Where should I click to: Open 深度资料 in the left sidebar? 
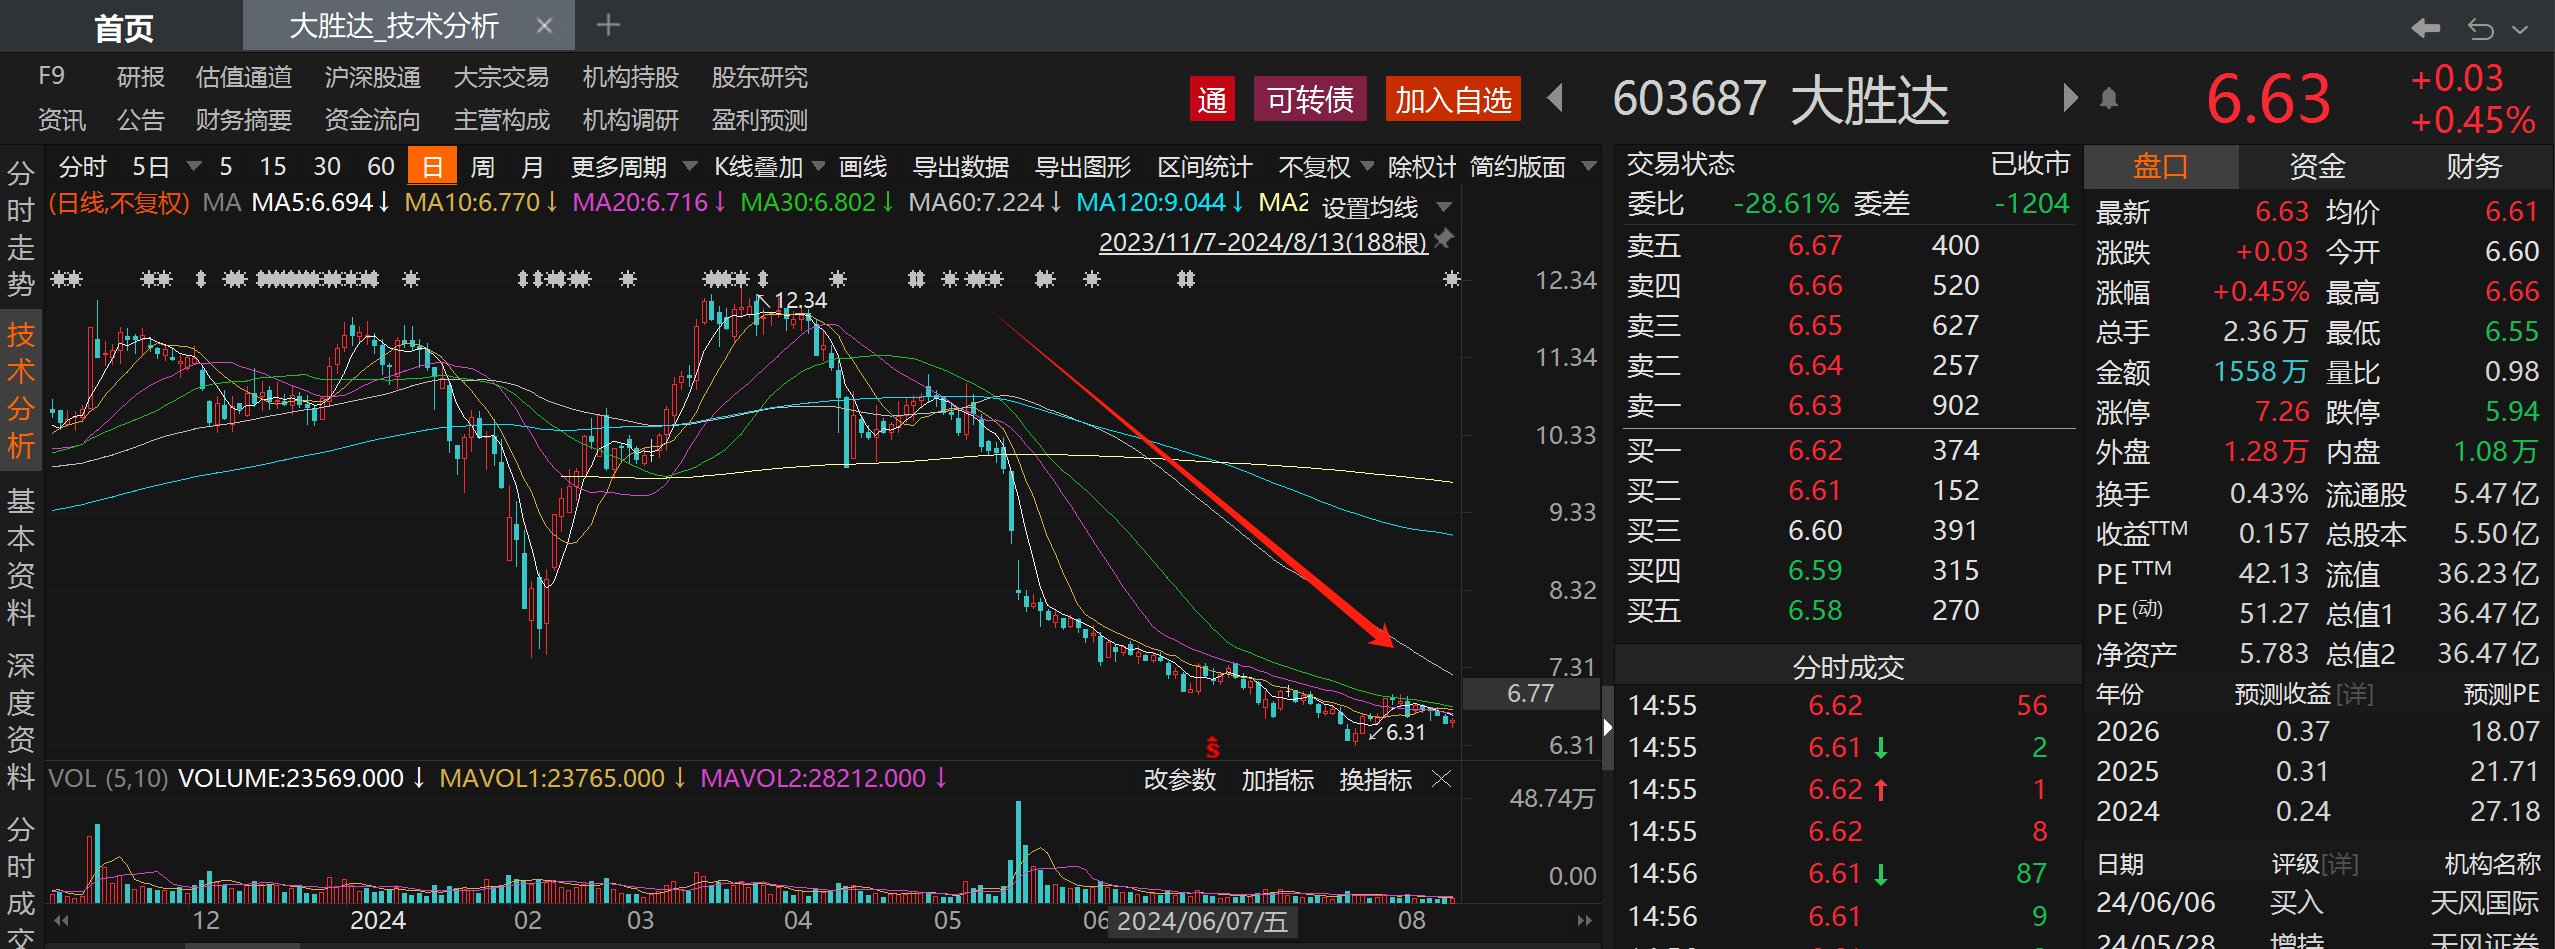21,722
